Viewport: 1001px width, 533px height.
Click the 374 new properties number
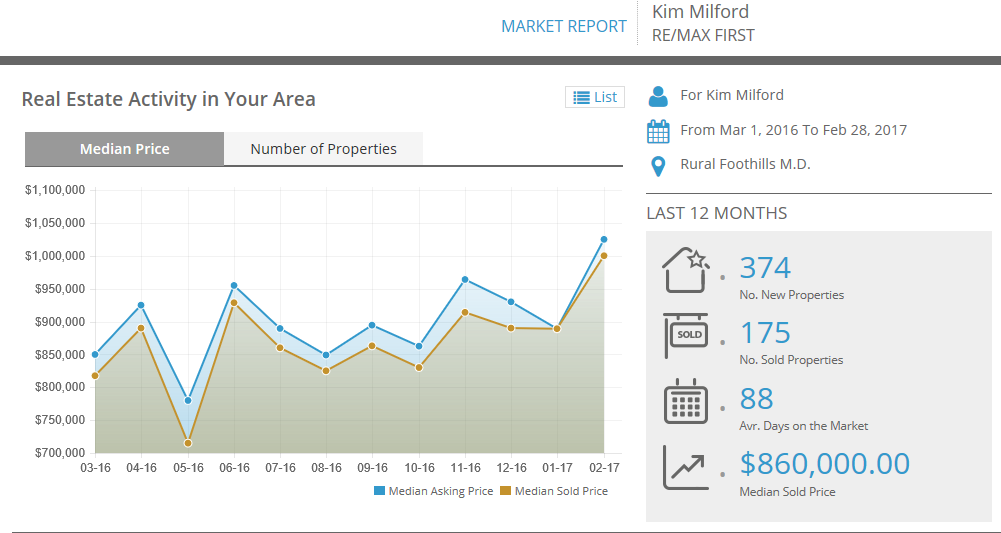pyautogui.click(x=765, y=268)
